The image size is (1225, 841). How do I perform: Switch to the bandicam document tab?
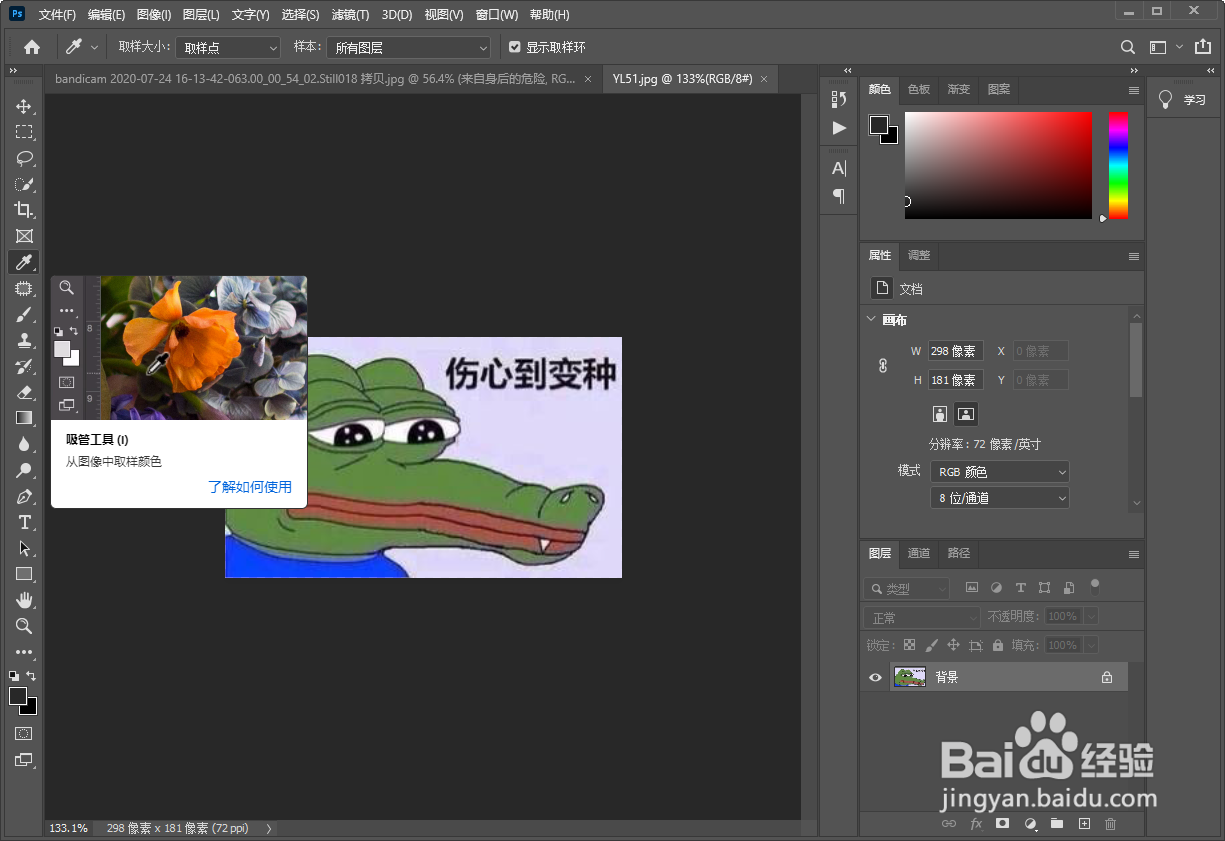pos(315,79)
